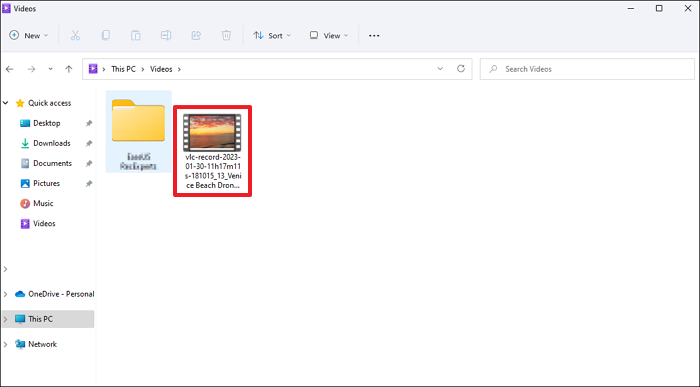This screenshot has width=700, height=387.
Task: Click pin icon next to Desktop
Action: tap(89, 124)
